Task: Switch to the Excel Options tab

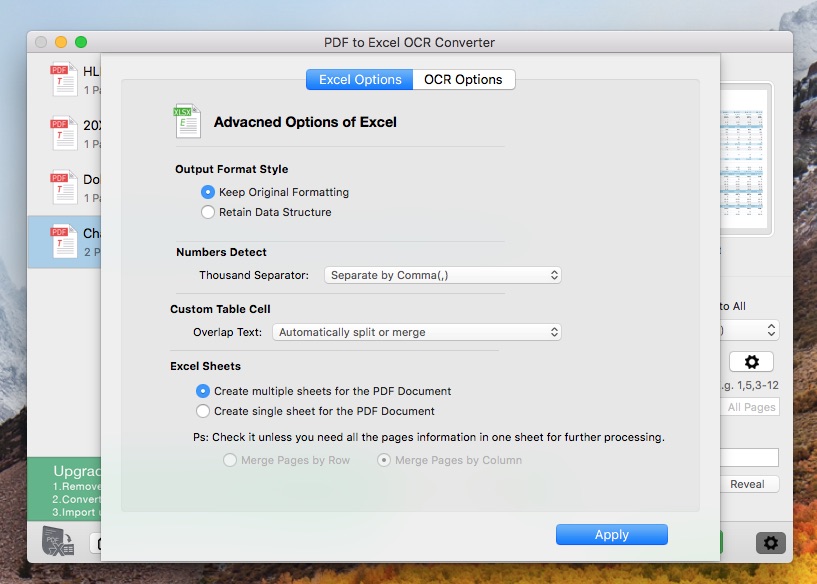Action: pyautogui.click(x=360, y=80)
